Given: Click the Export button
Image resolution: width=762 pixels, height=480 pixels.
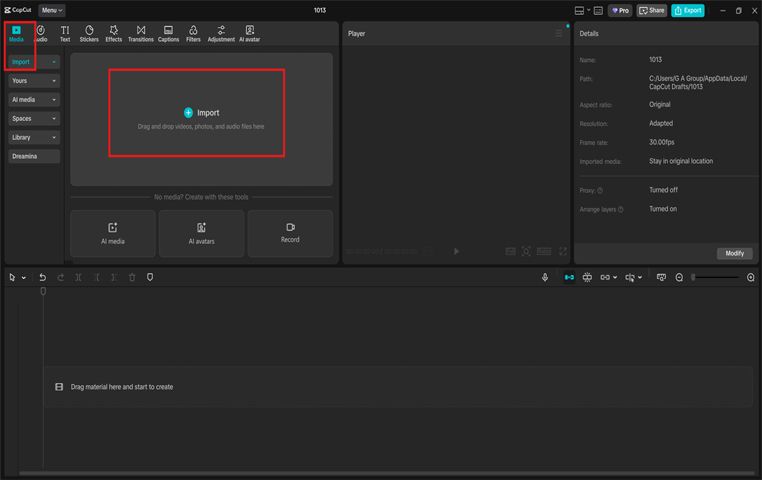Looking at the screenshot, I should (x=687, y=10).
